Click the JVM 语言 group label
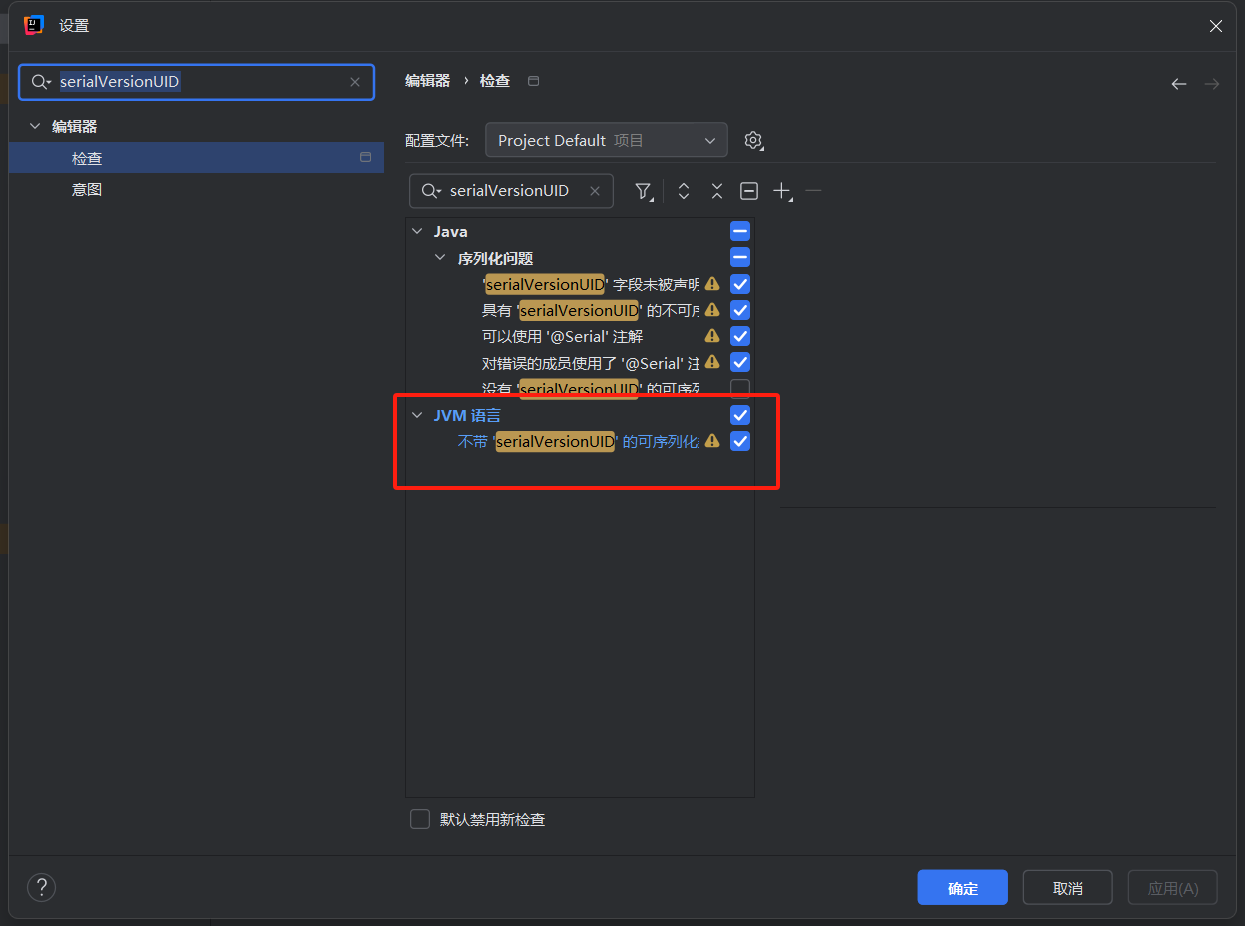 (467, 415)
